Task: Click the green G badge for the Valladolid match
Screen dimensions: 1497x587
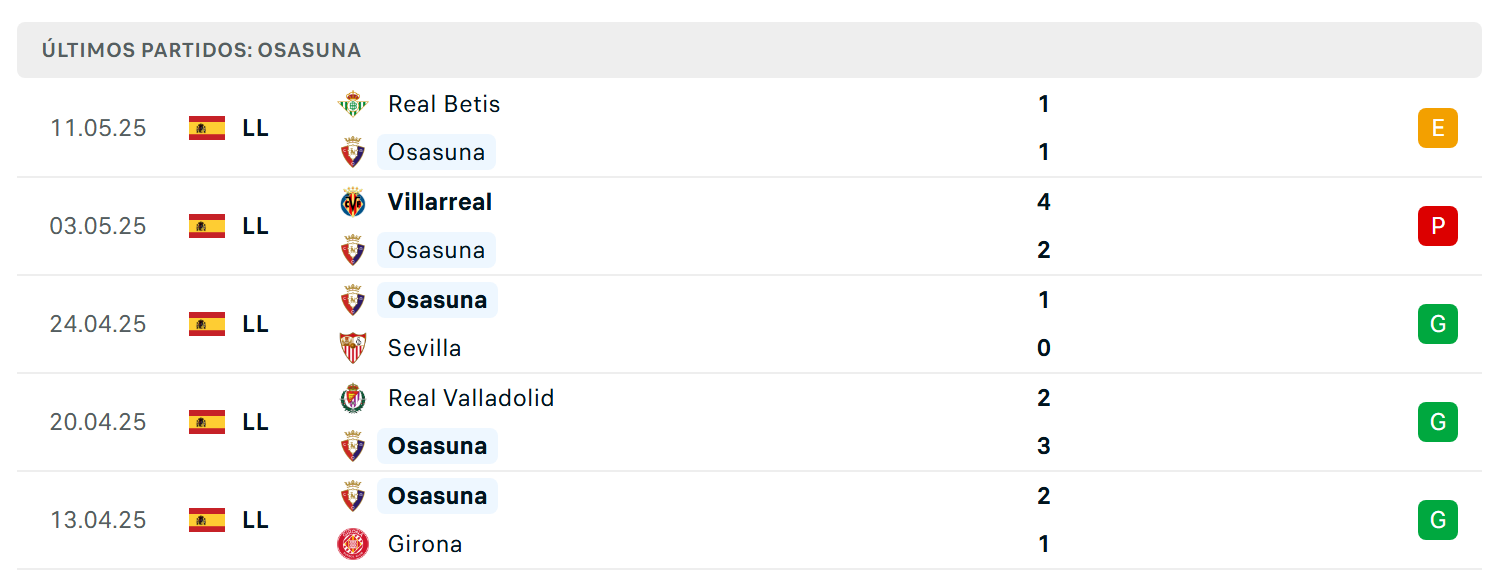Action: click(x=1438, y=422)
